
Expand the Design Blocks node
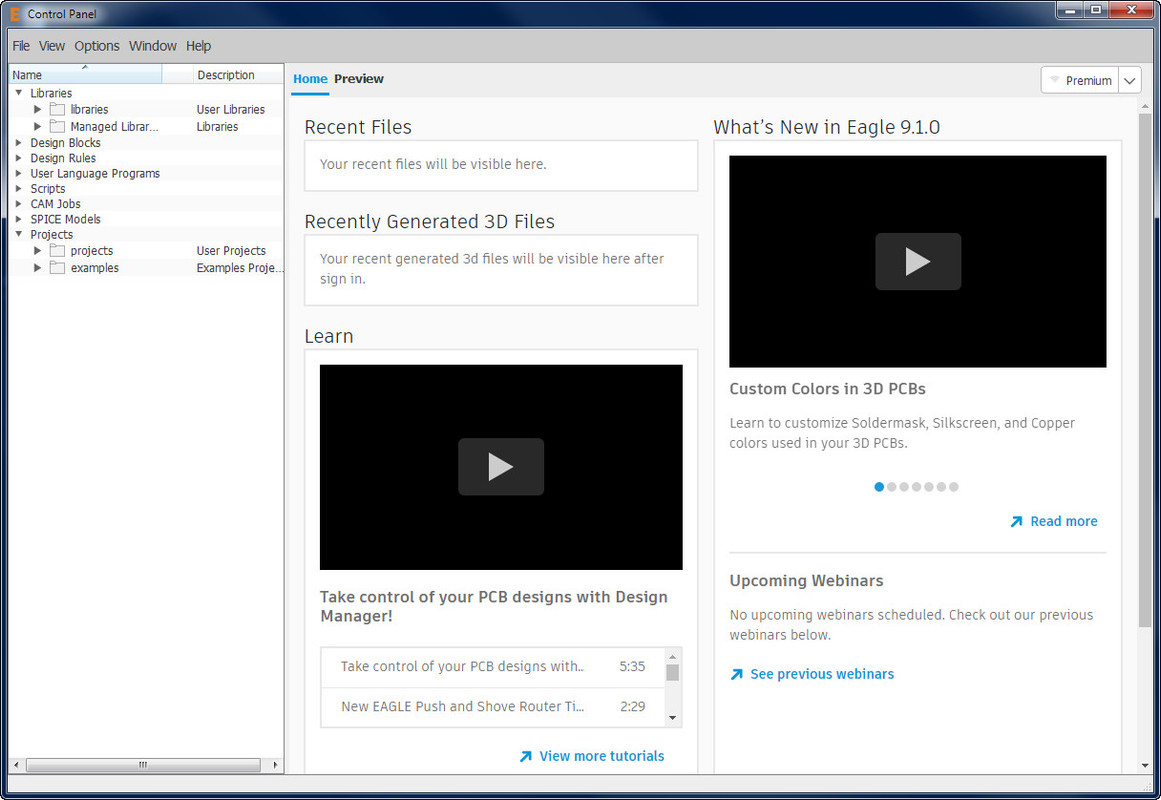point(19,142)
